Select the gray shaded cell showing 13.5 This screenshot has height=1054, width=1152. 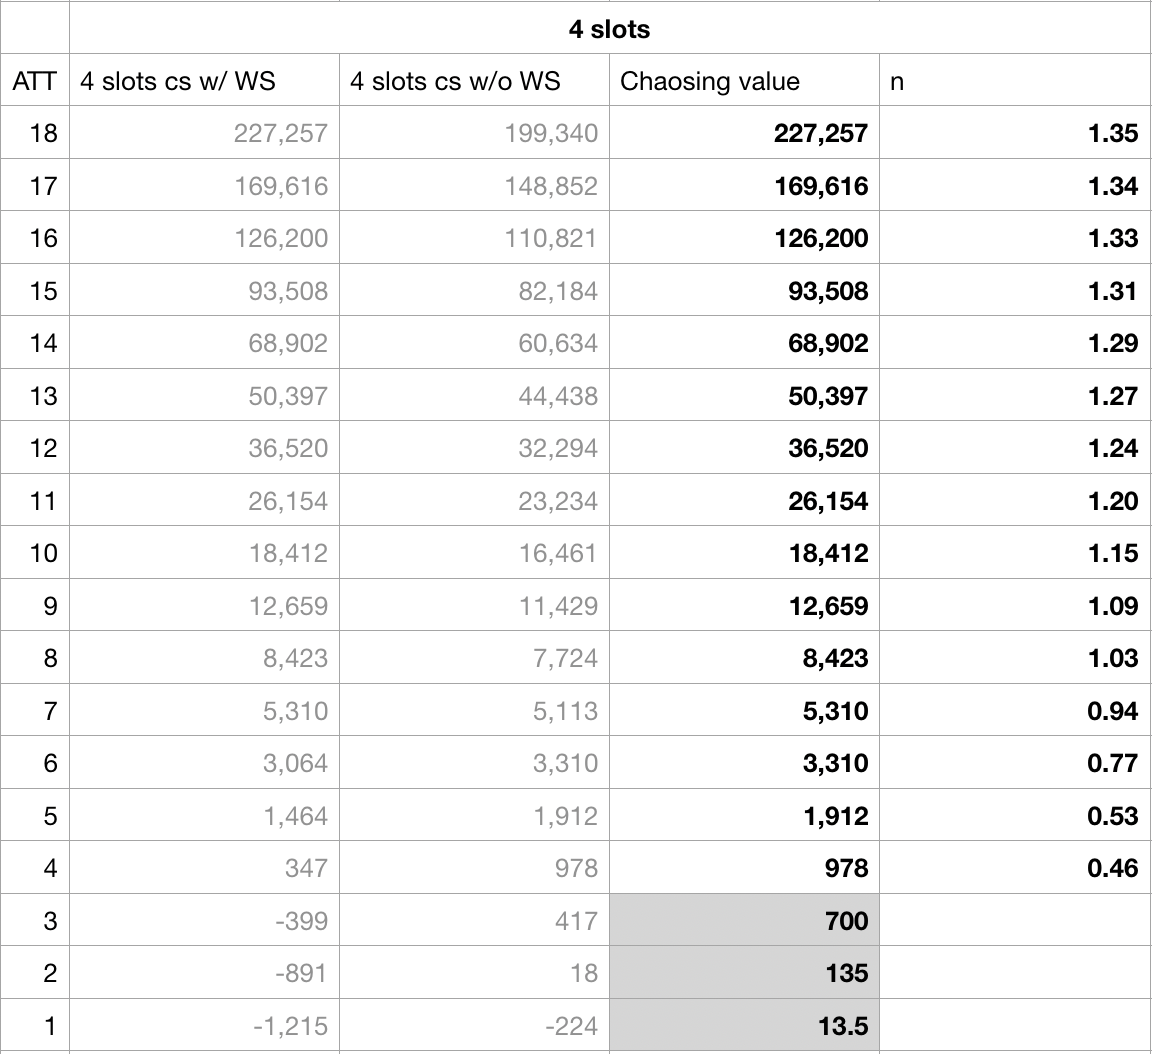[x=744, y=1025]
